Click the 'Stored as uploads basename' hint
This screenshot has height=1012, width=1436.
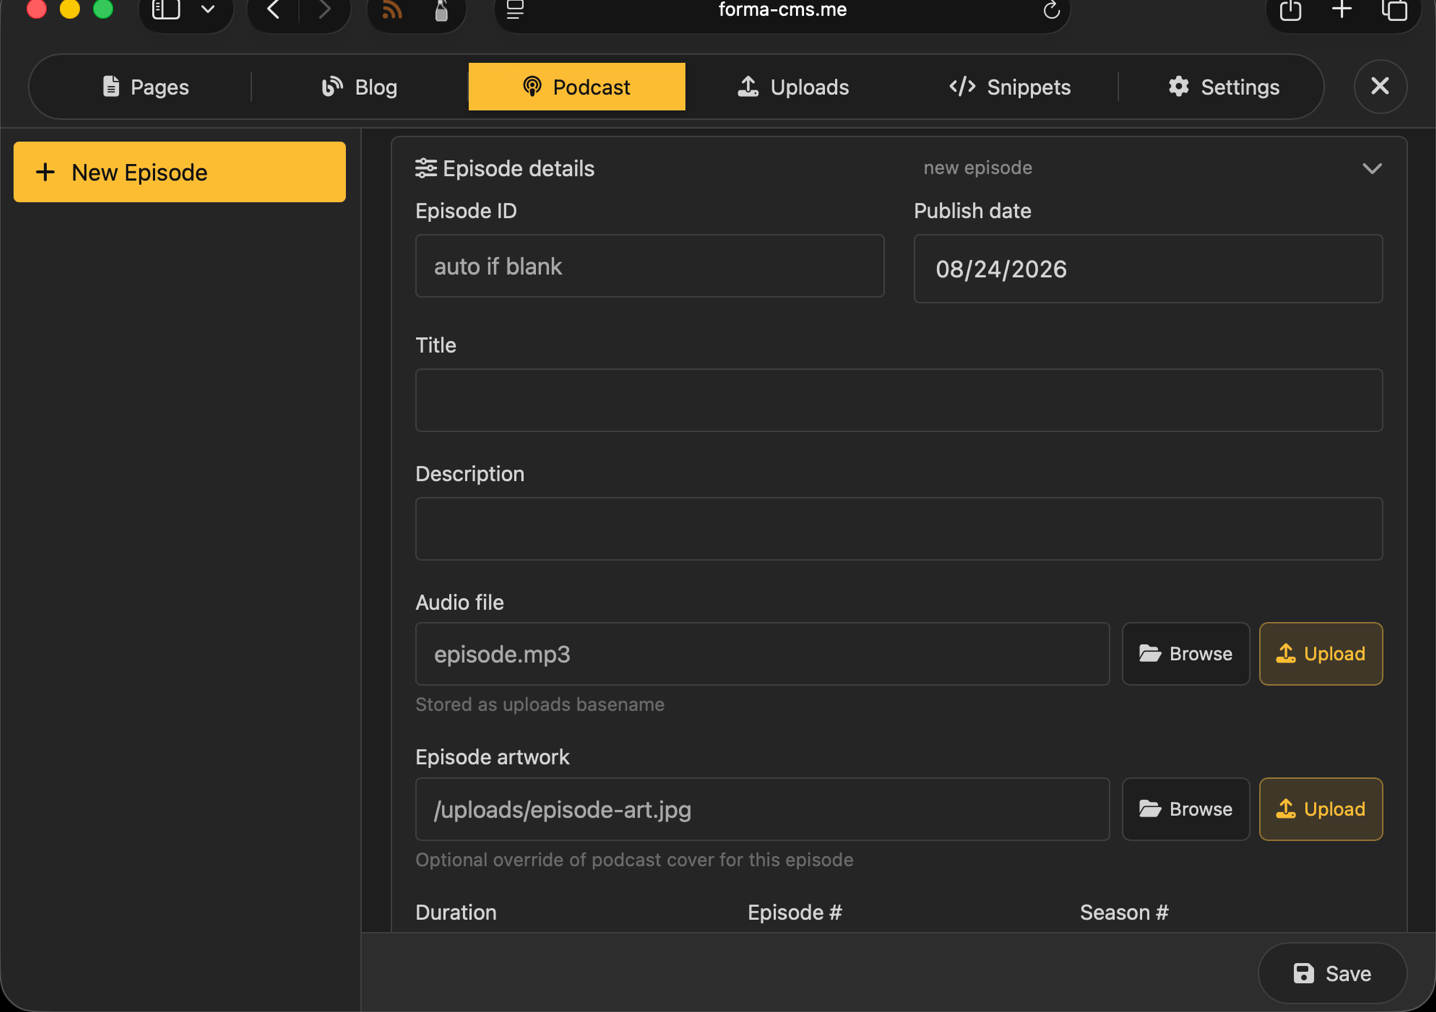[540, 704]
